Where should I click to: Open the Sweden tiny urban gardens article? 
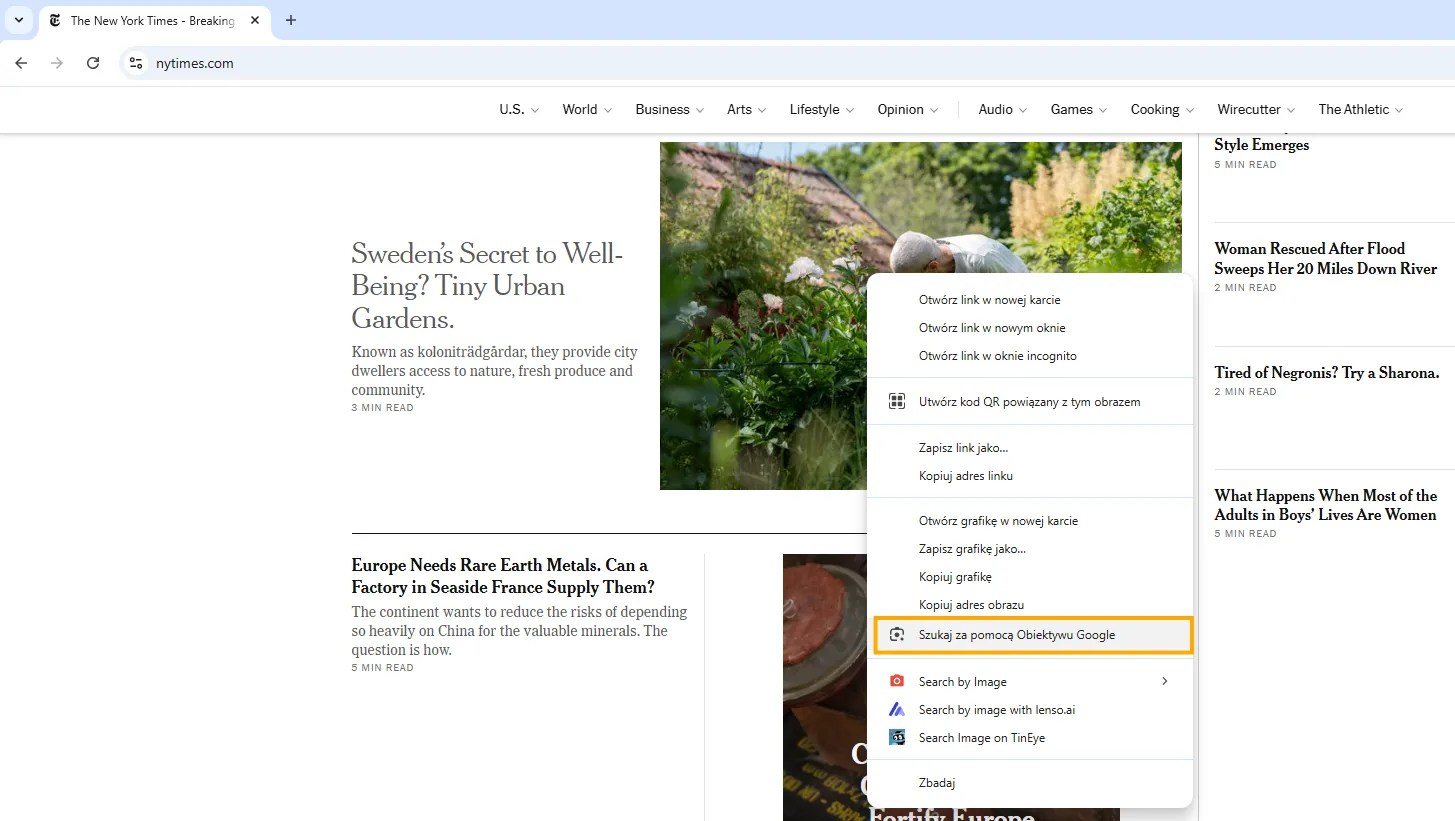[487, 286]
